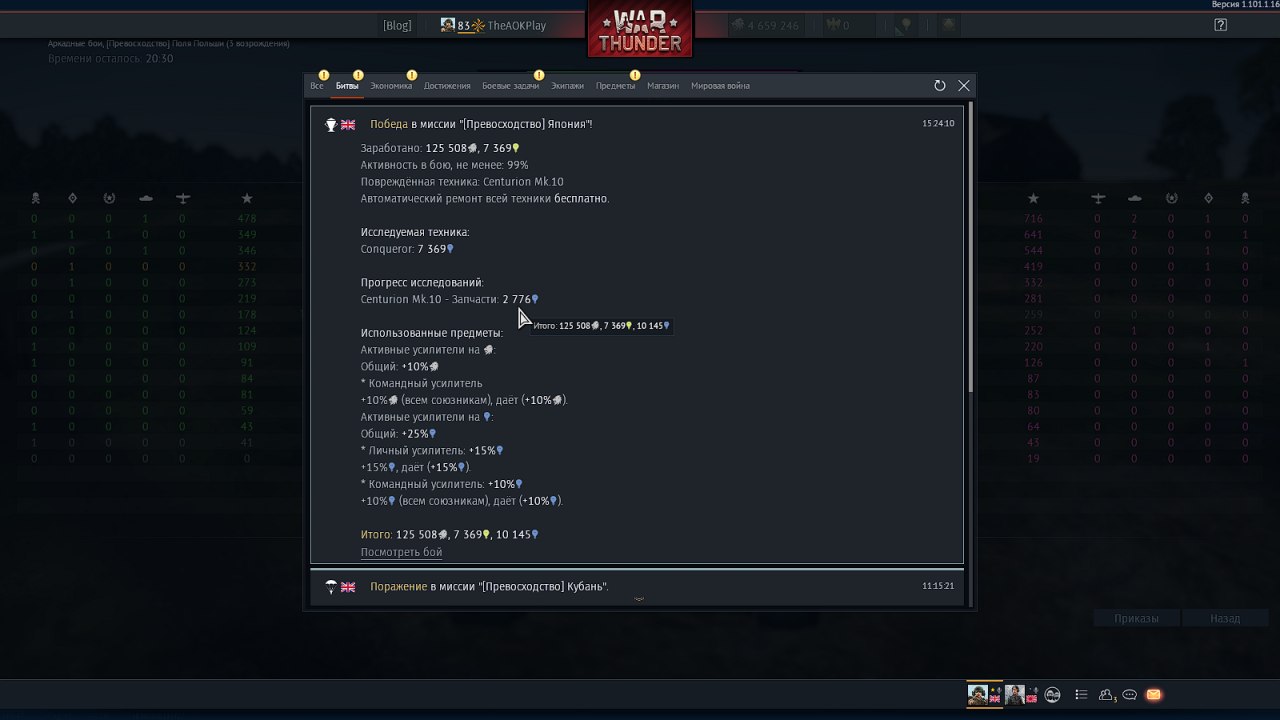Open the [Blog] link in top bar
1280x720 pixels.
point(397,25)
